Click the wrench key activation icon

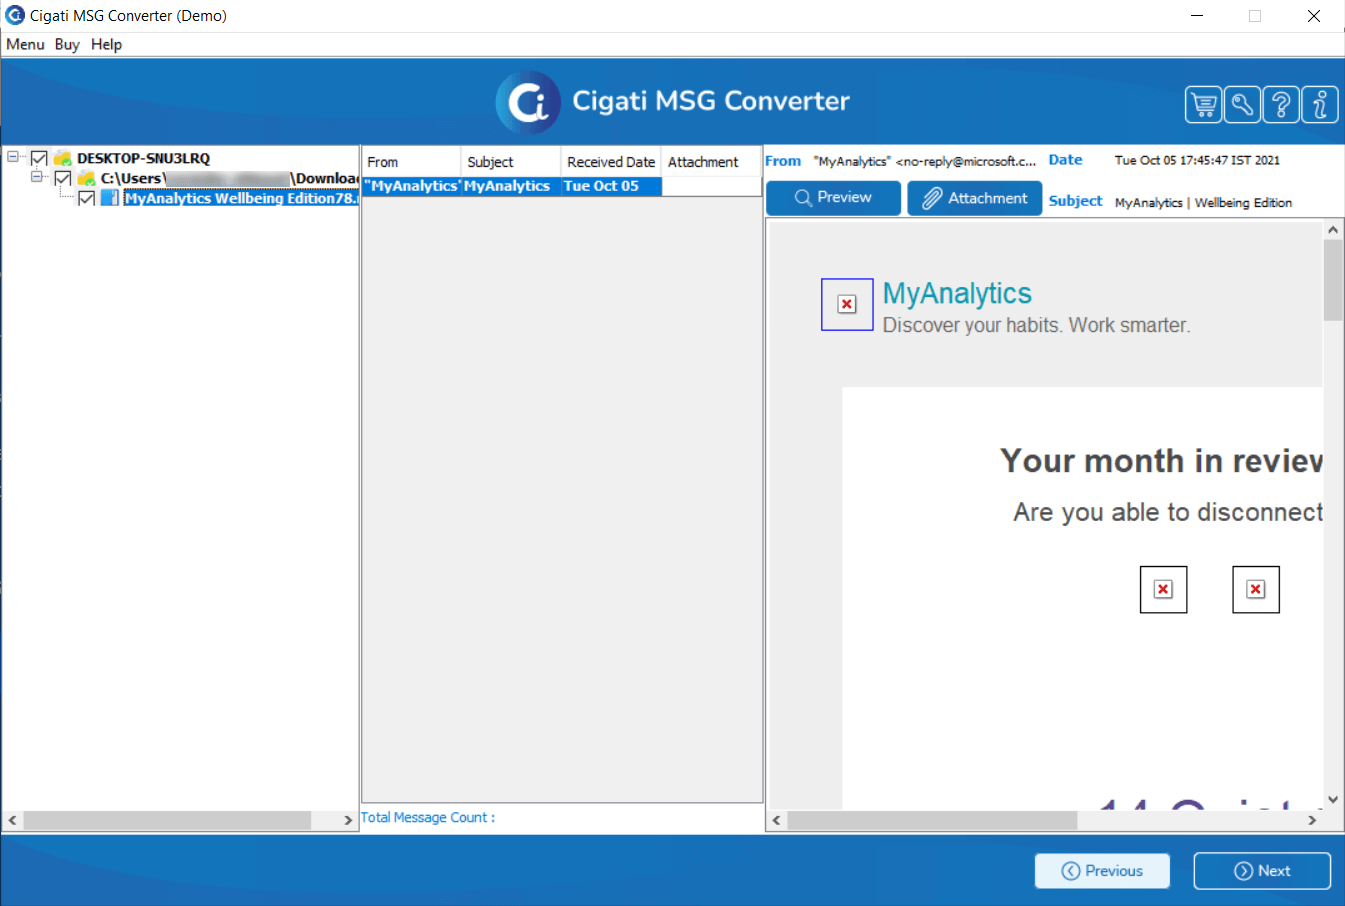(x=1242, y=104)
